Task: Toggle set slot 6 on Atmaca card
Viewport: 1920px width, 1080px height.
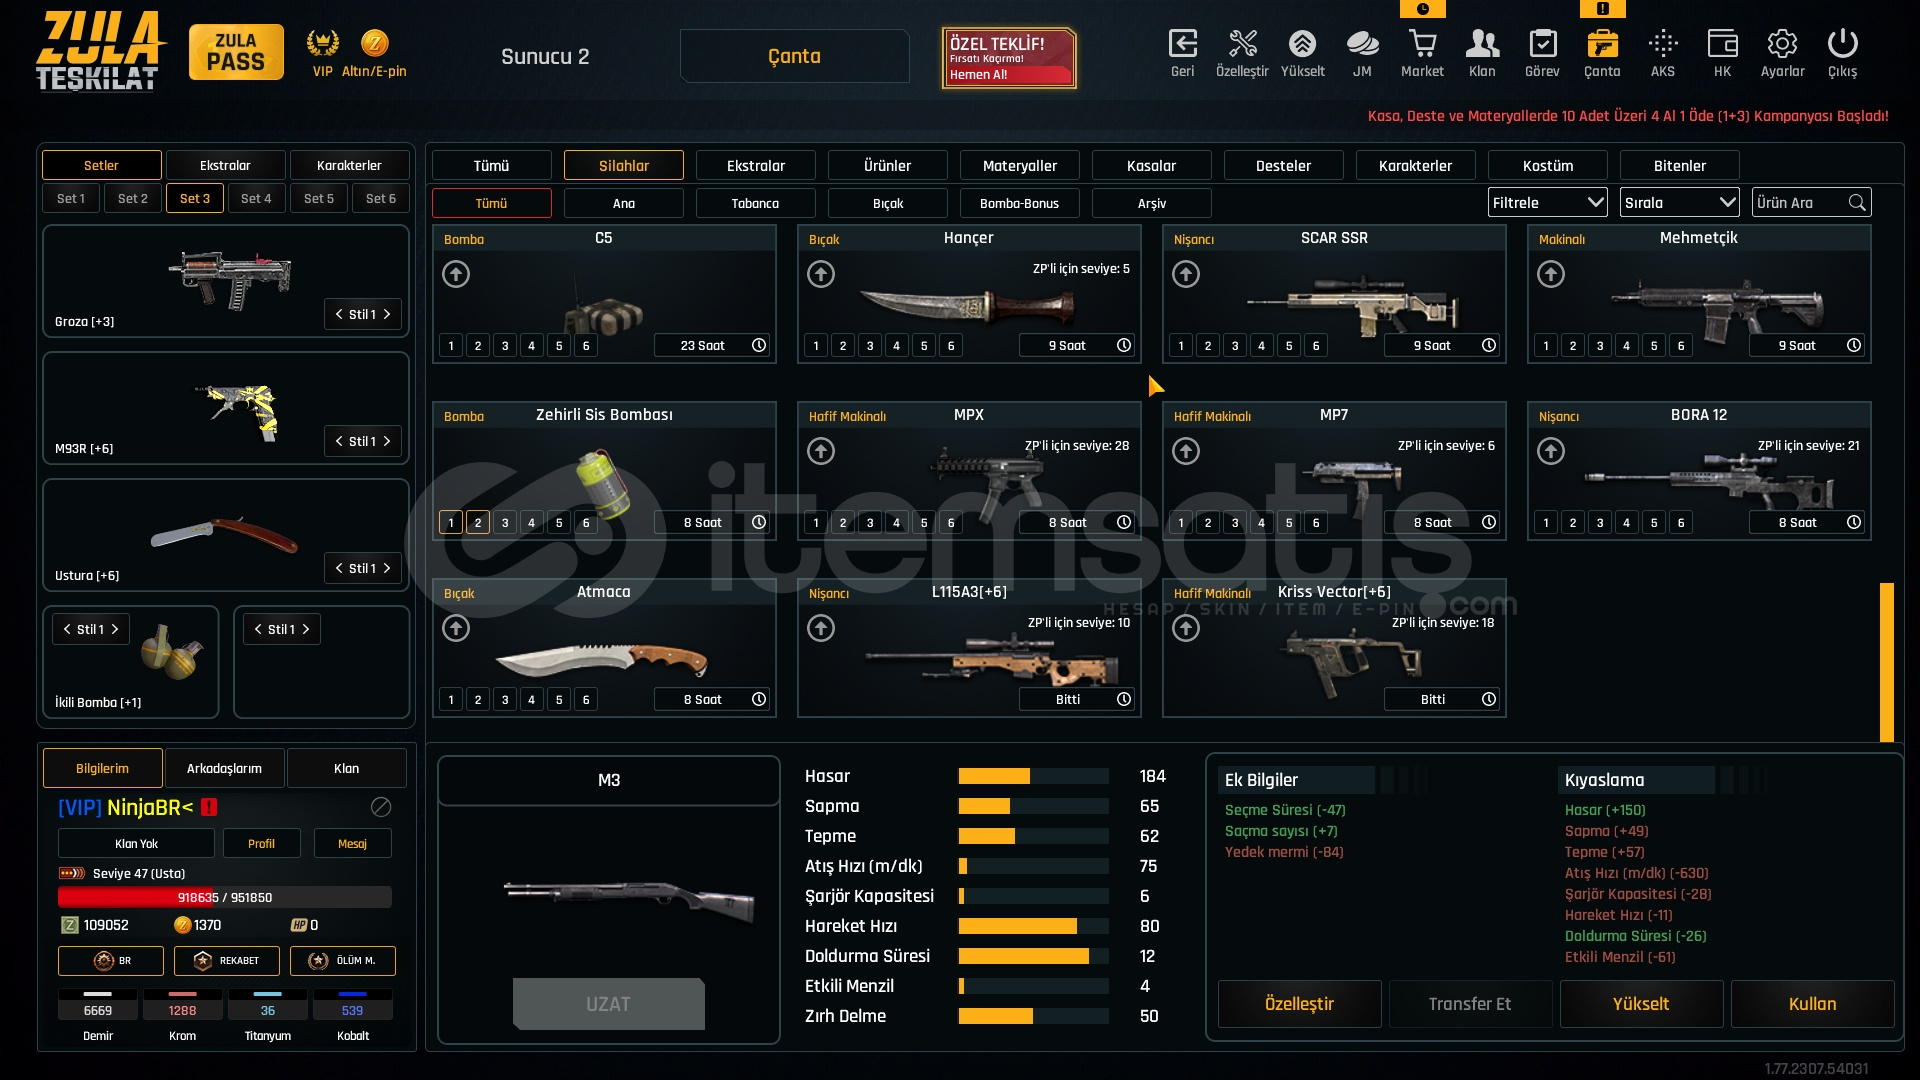Action: tap(586, 700)
